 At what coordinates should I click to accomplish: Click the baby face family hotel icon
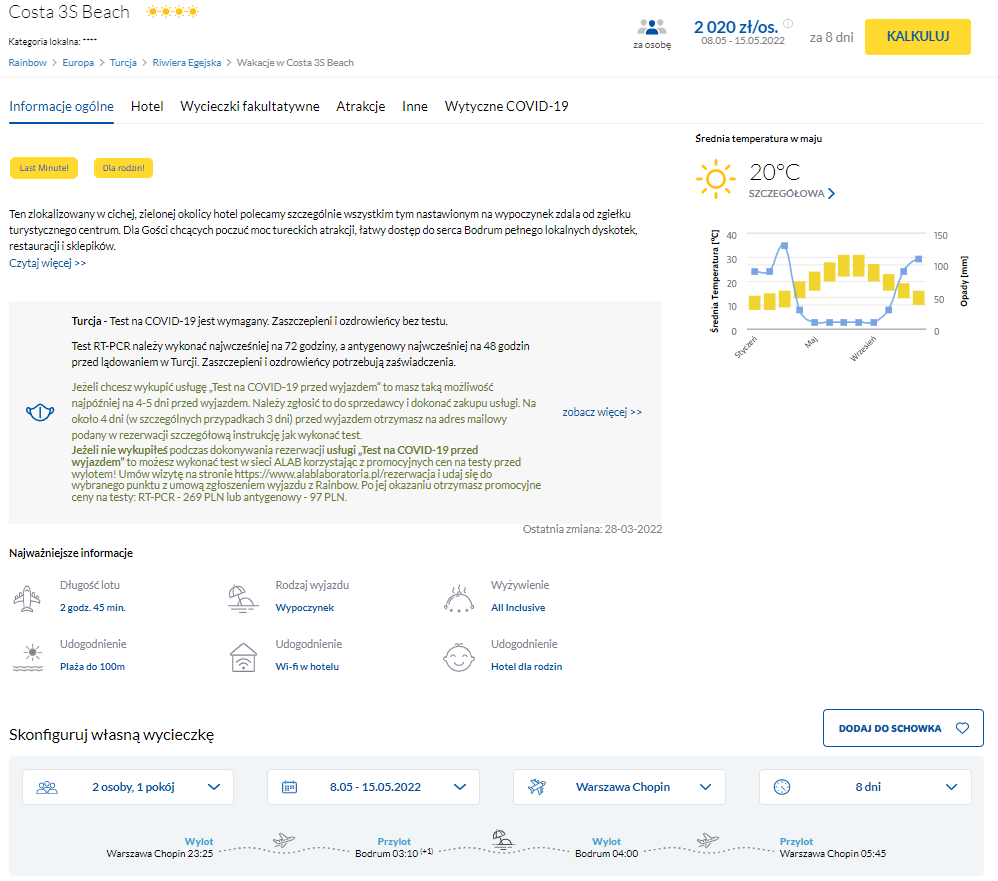click(459, 657)
